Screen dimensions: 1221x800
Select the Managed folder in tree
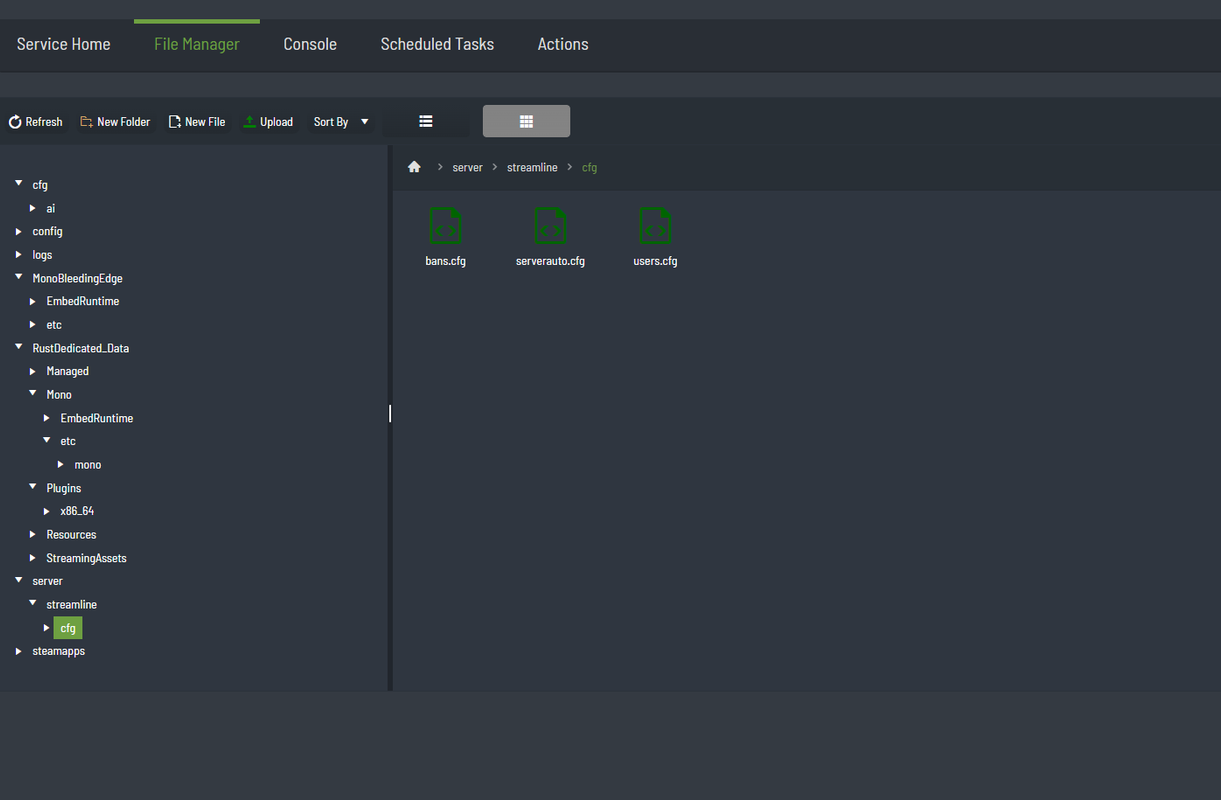pos(67,371)
